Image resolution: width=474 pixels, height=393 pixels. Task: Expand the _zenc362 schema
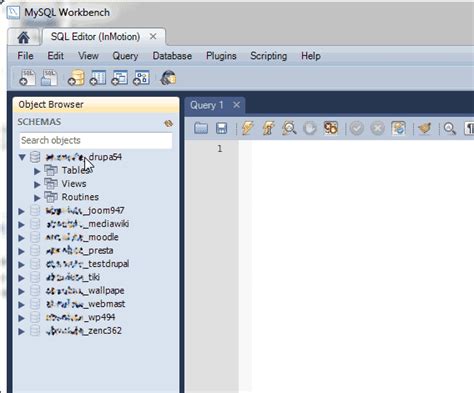[21, 331]
